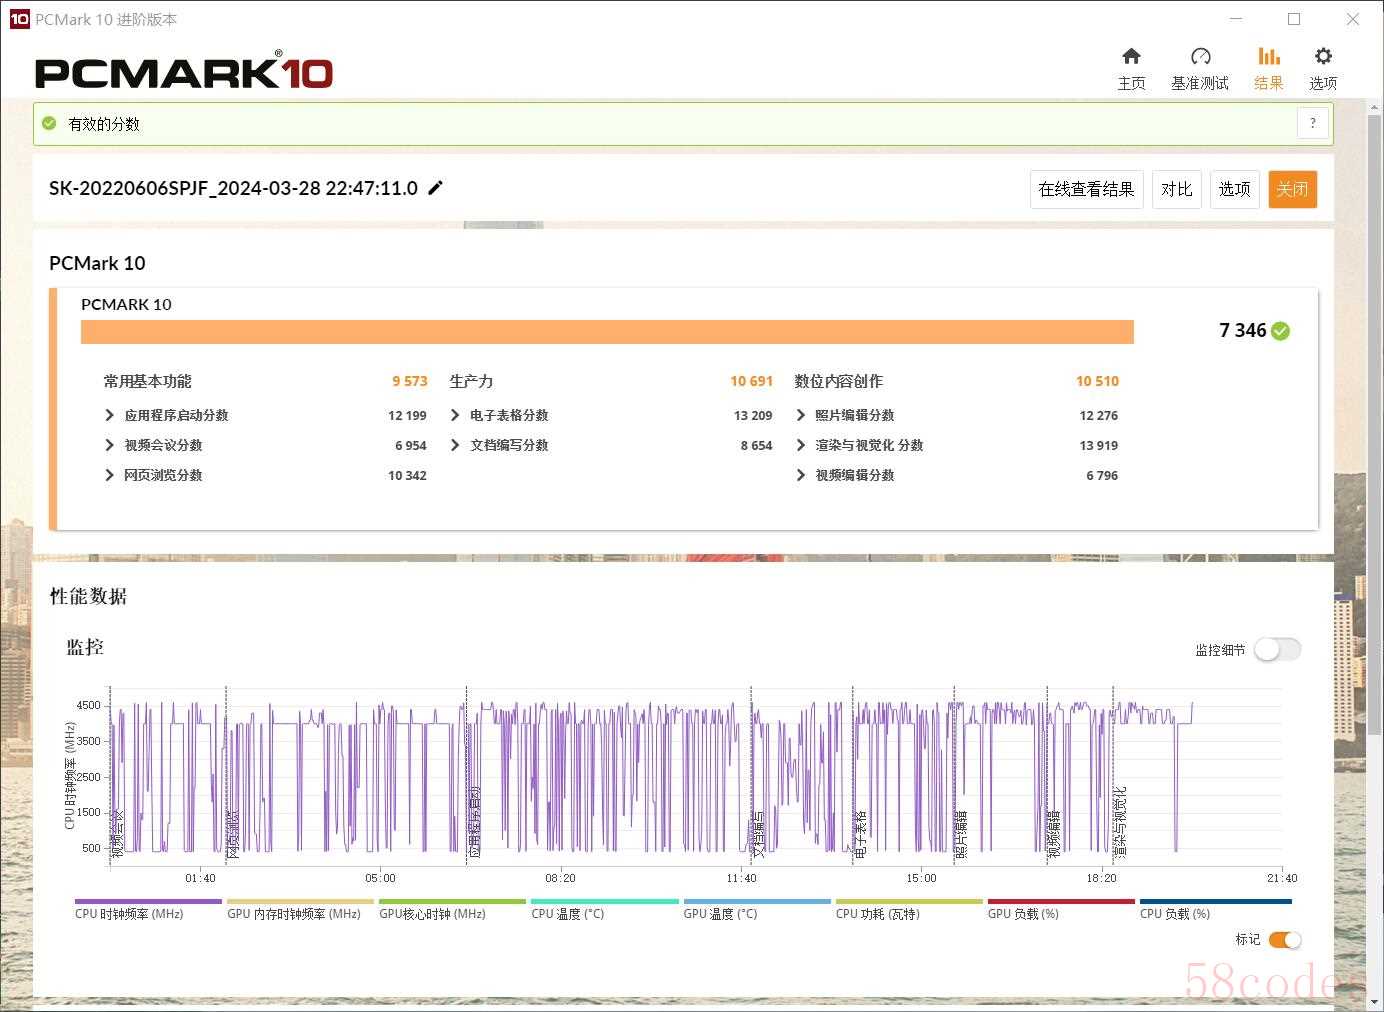Screen dimensions: 1384x1012
Task: Click 6 796 video editing score value
Action: click(1102, 475)
